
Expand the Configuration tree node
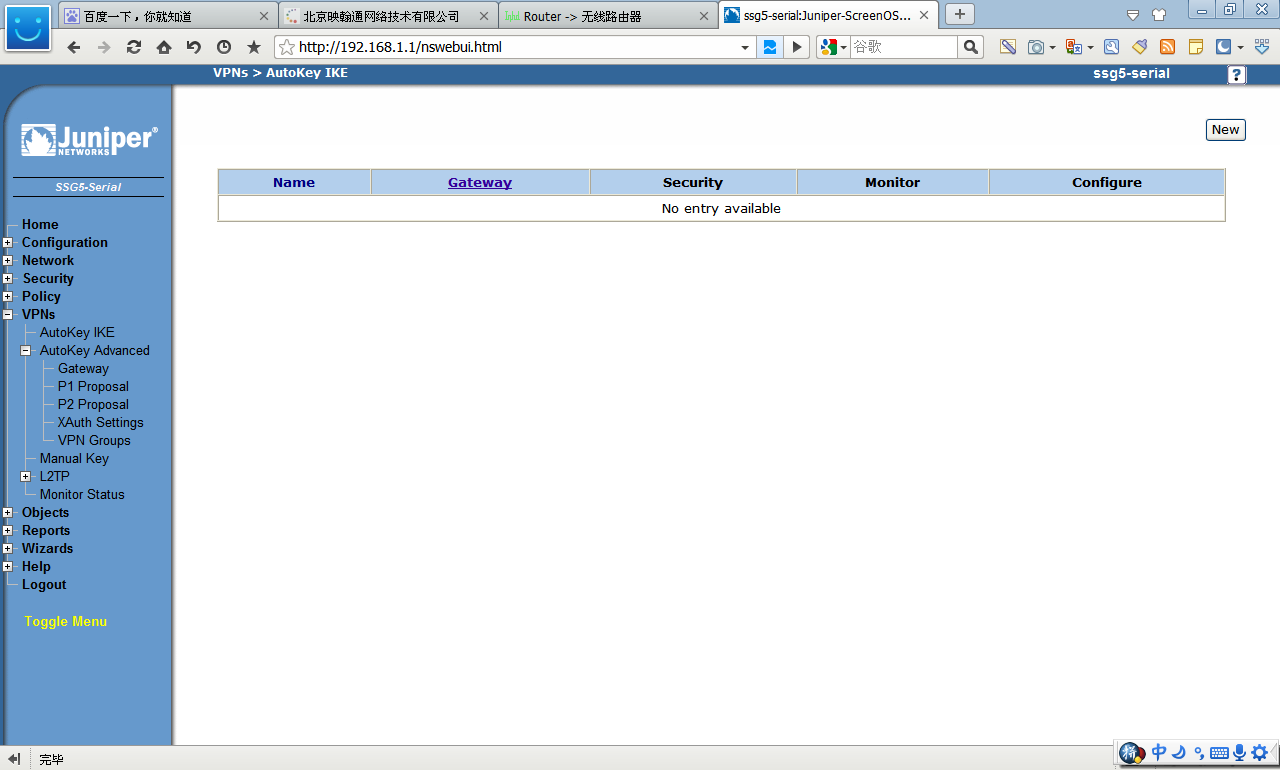(8, 243)
